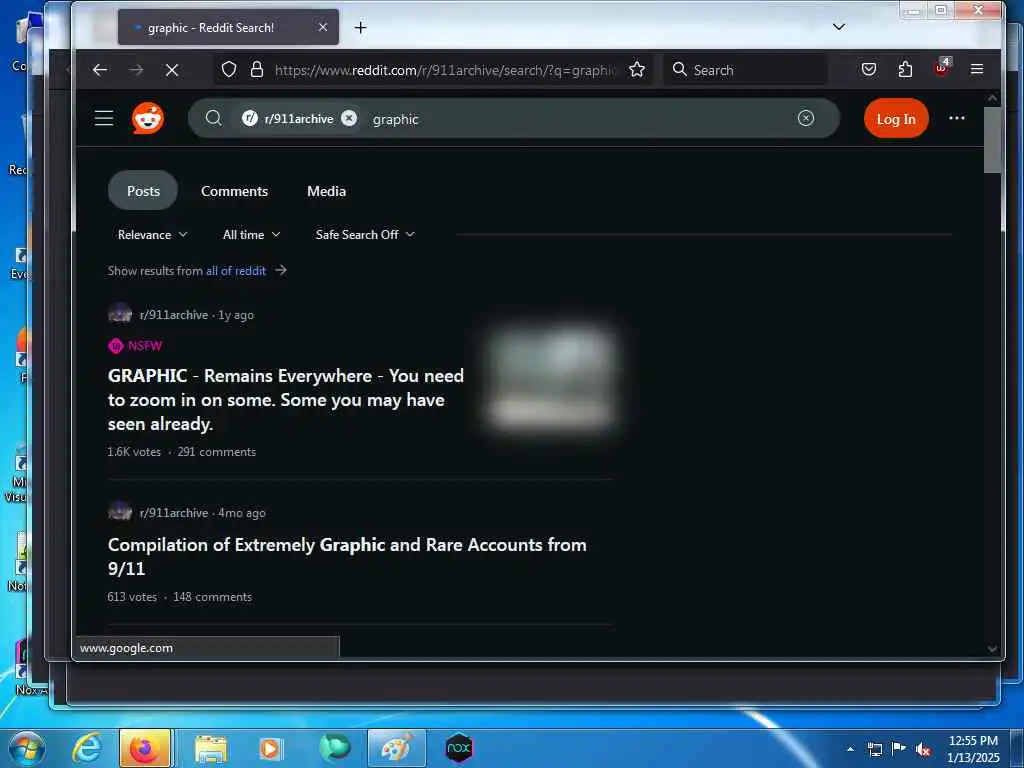This screenshot has width=1024, height=768.
Task: Click r/911archive link on 1y ago post
Action: point(174,315)
